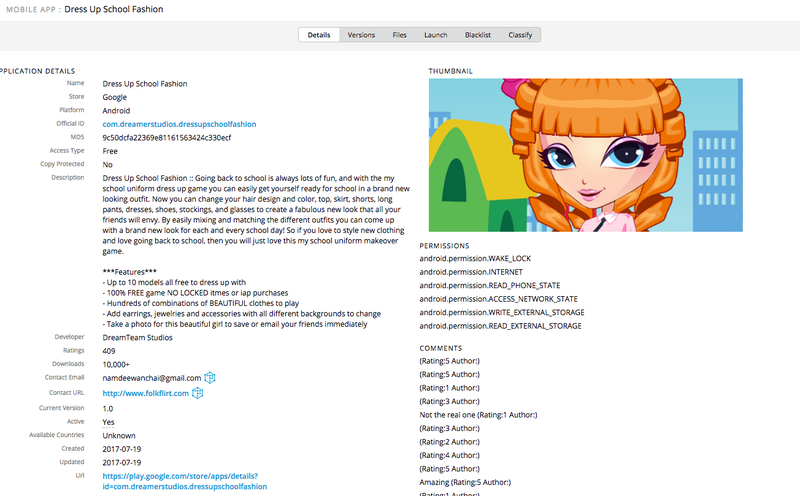800x496 pixels.
Task: Open the Google Play store URL link
Action: [x=185, y=481]
